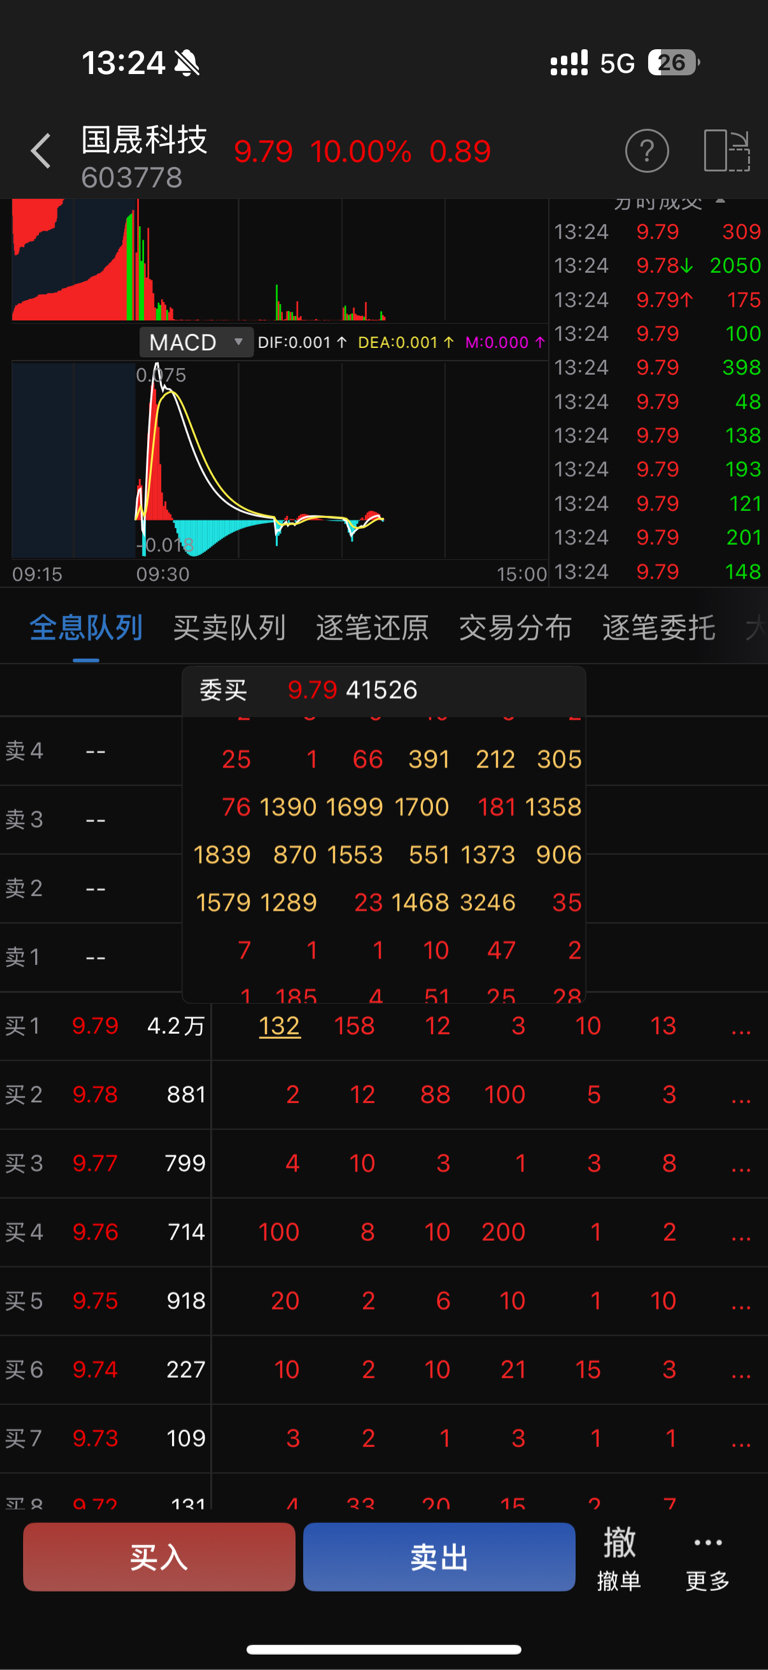Tap the 撤单 cancel order button
768x1670 pixels.
coord(619,1558)
